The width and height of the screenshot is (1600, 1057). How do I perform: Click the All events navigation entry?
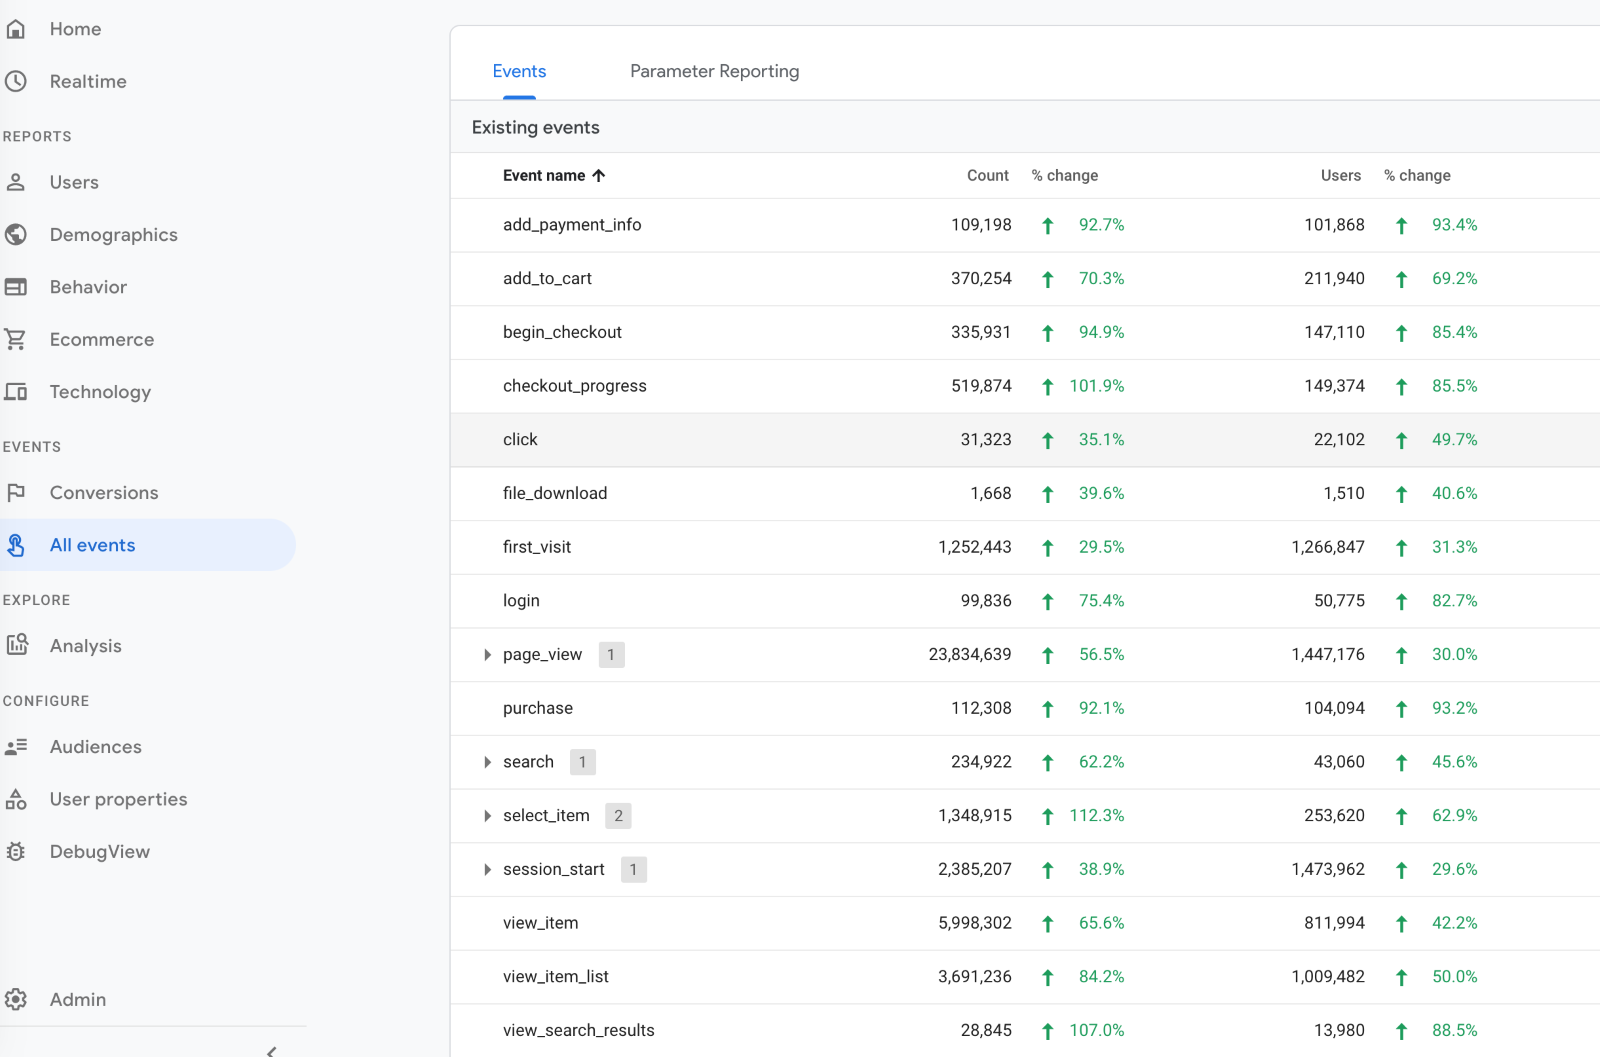pyautogui.click(x=92, y=544)
